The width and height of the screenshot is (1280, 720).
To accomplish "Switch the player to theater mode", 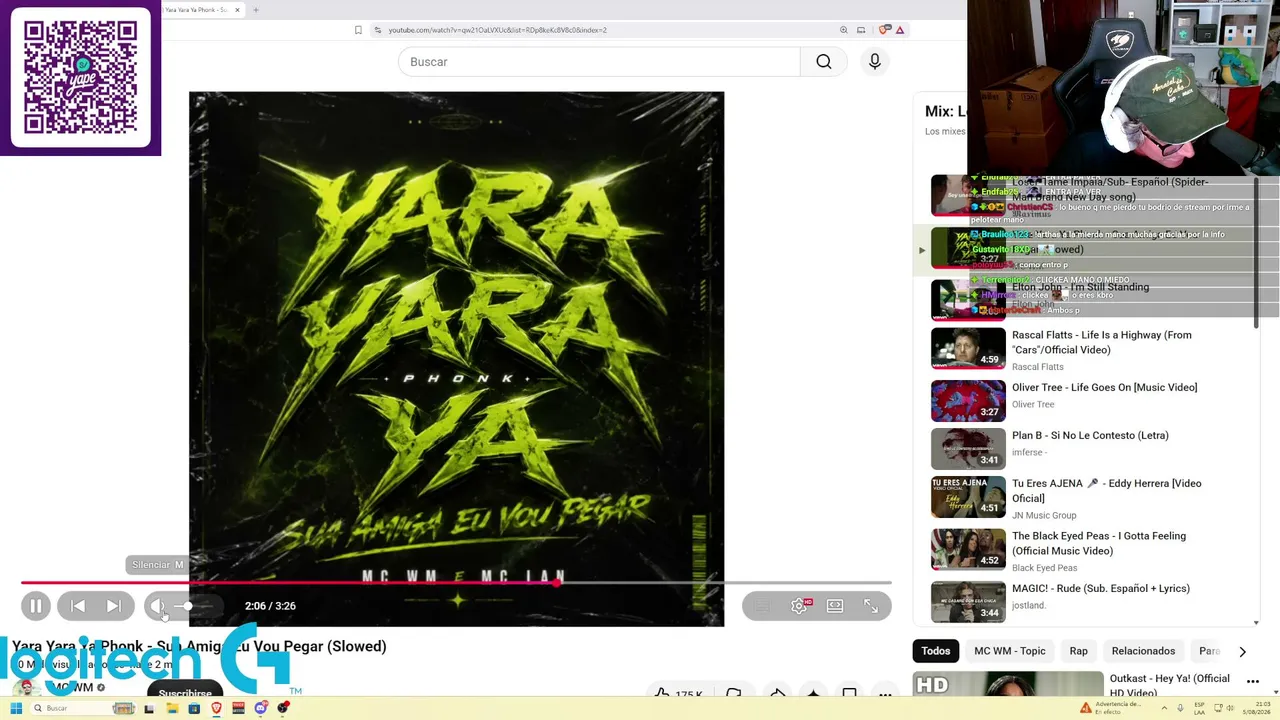I will point(835,605).
